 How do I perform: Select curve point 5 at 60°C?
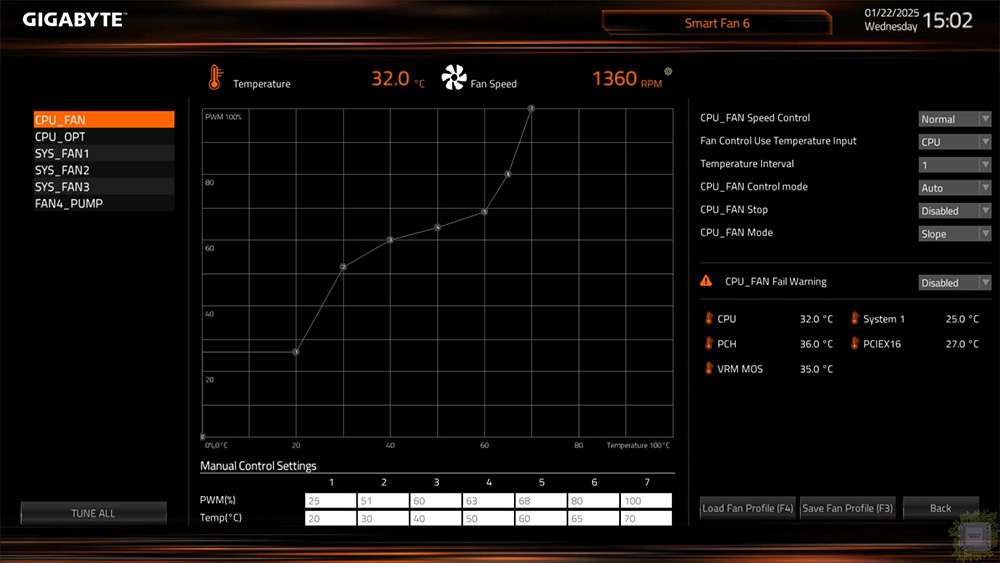[485, 212]
